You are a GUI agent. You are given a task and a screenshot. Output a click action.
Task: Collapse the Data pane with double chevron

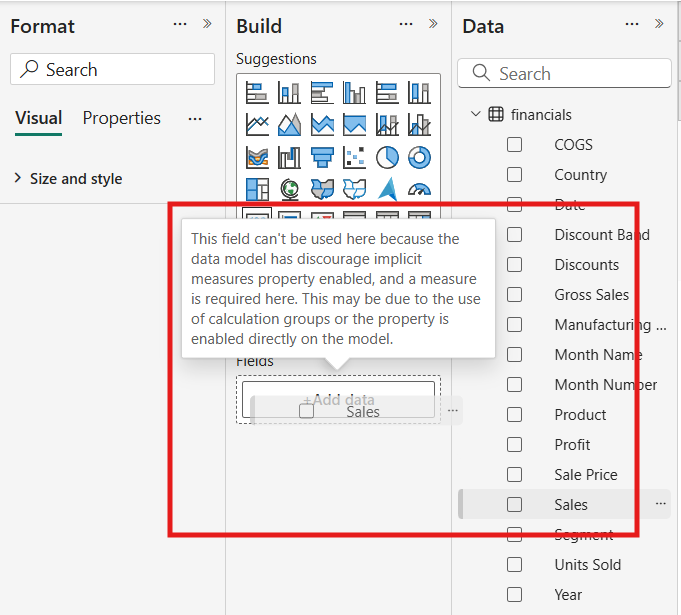pos(659,23)
